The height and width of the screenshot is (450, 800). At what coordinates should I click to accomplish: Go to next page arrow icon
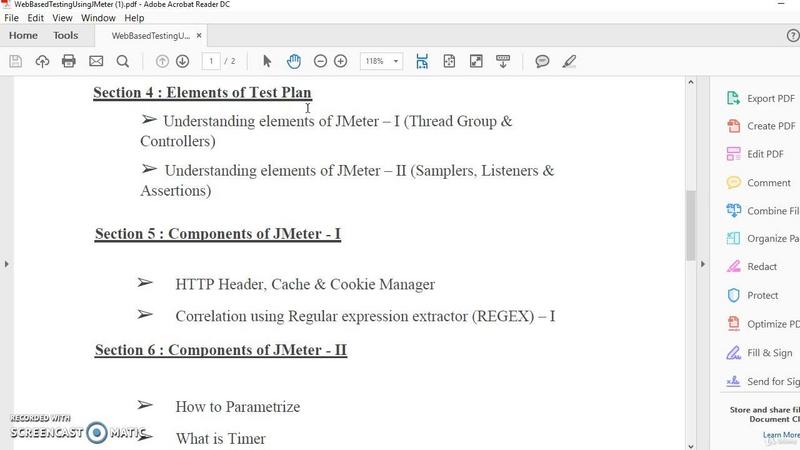[x=182, y=61]
